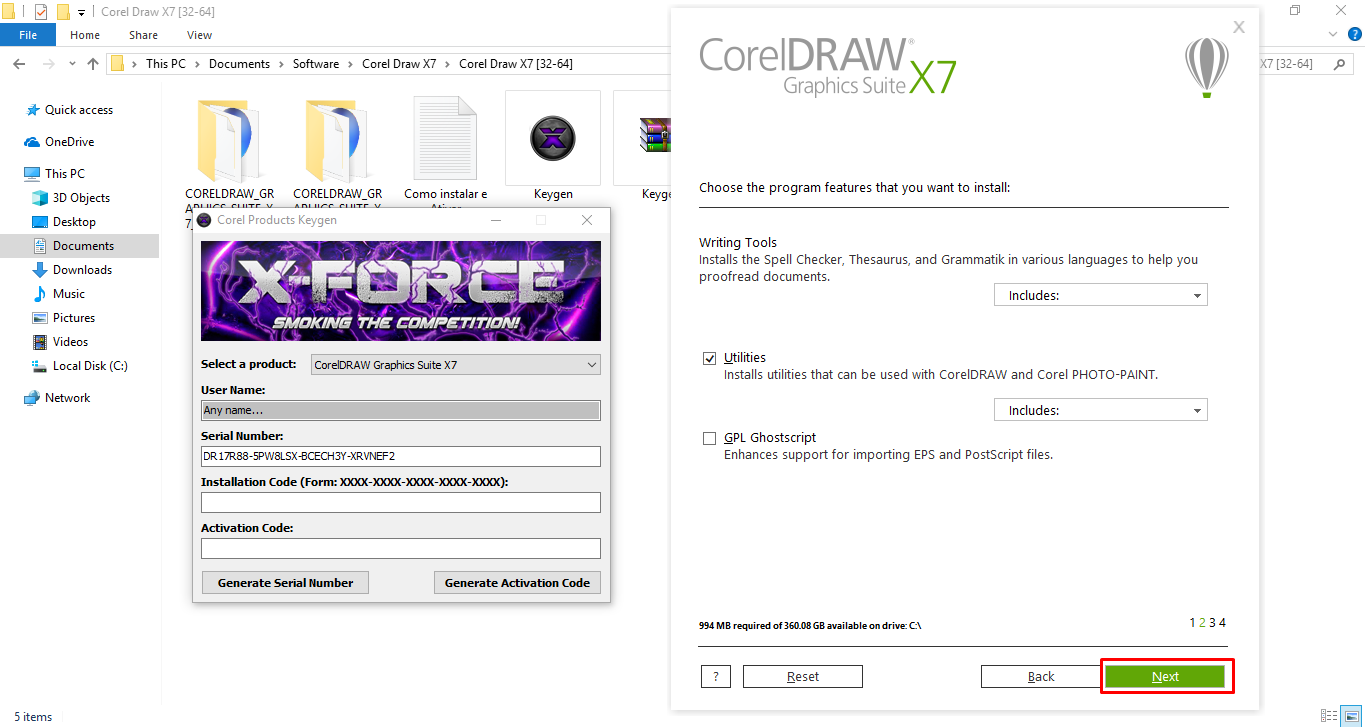Image resolution: width=1365 pixels, height=727 pixels.
Task: Click the Activation Code field
Action: click(x=401, y=548)
